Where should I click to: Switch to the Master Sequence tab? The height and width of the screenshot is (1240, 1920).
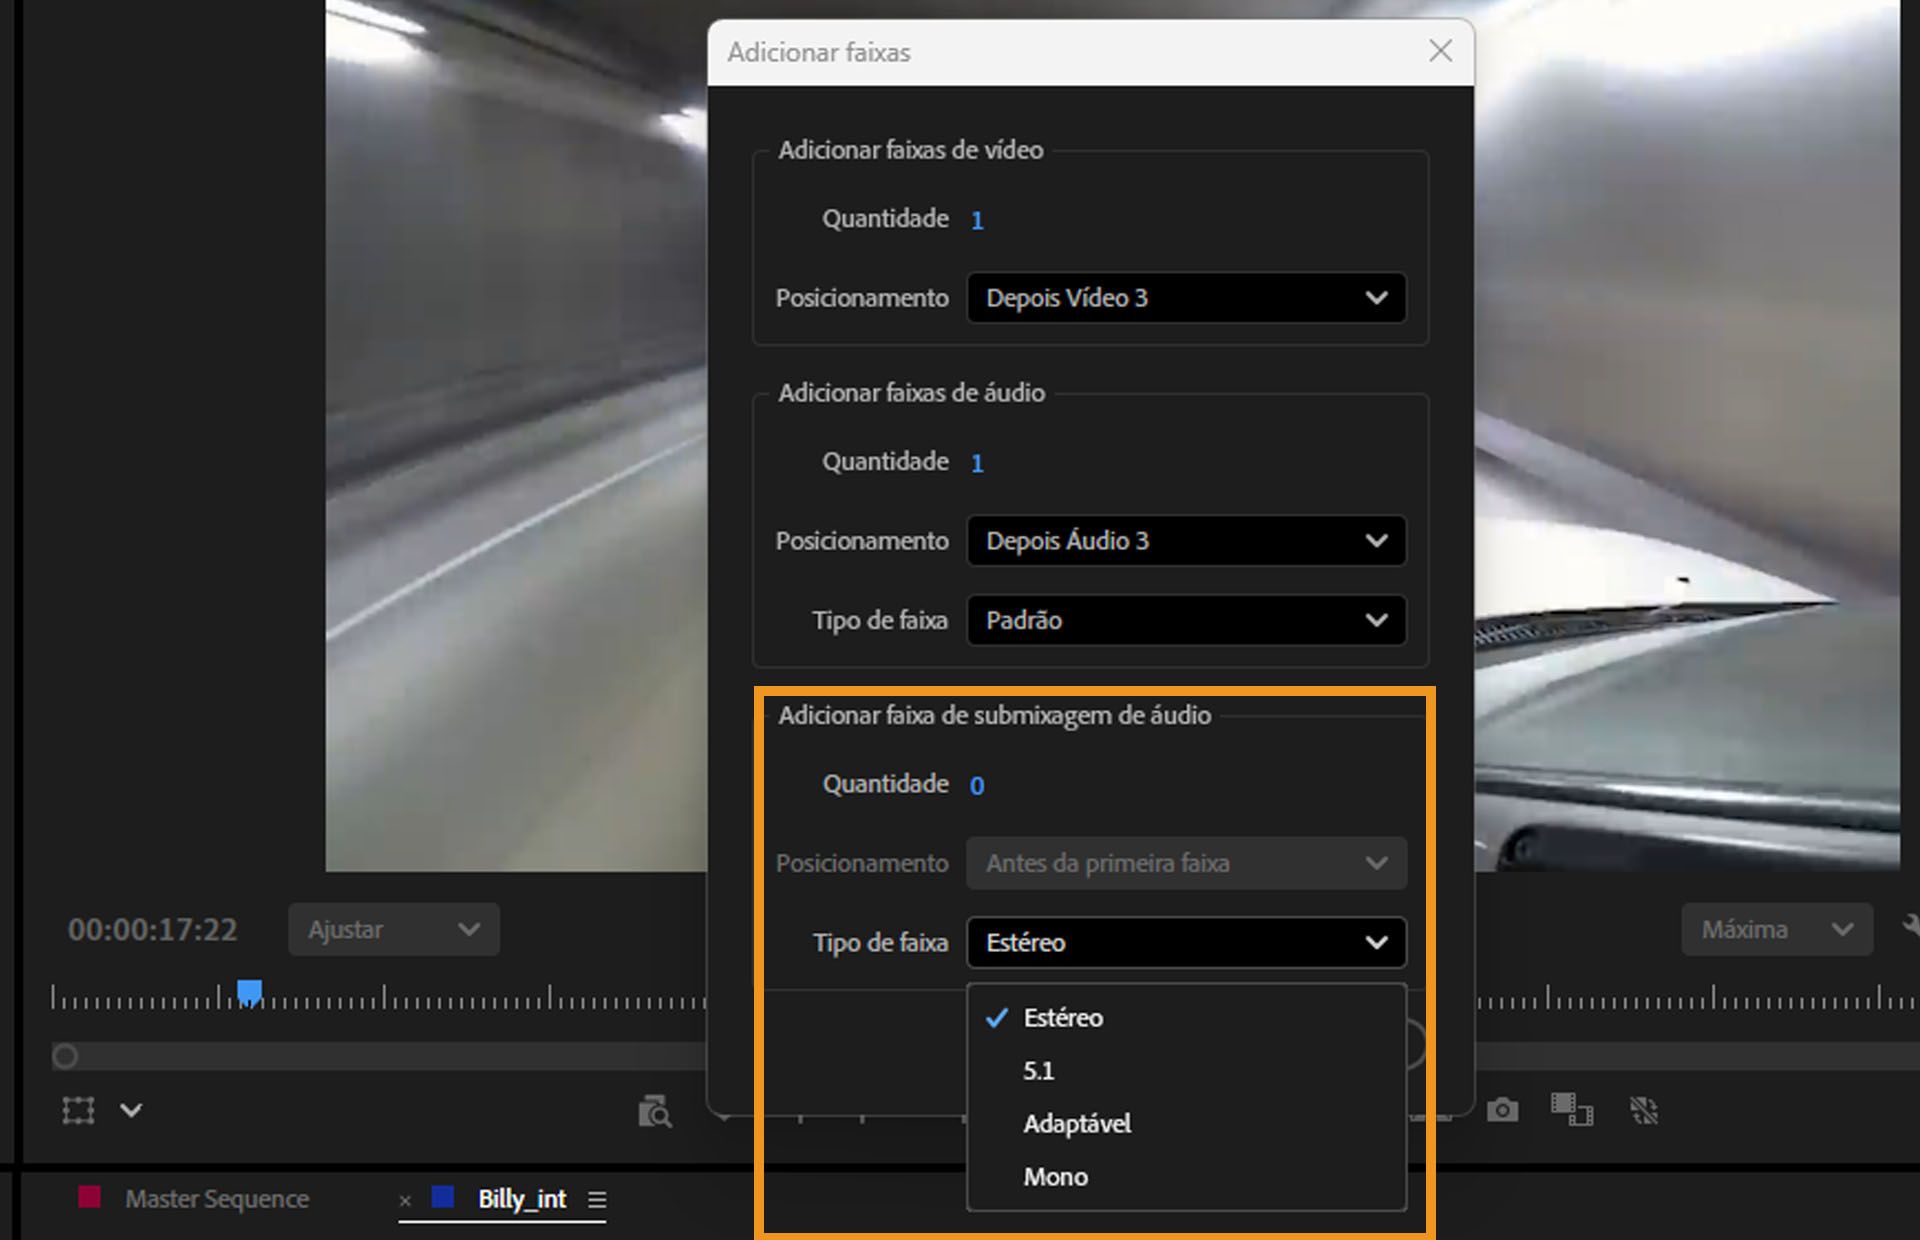click(x=216, y=1199)
